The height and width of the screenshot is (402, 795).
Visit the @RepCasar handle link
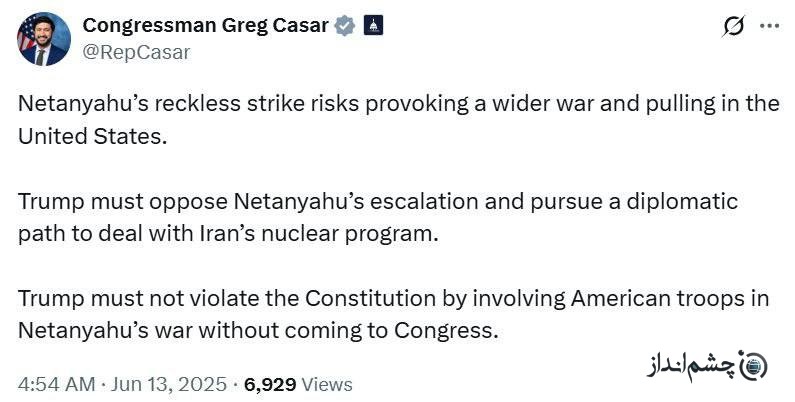tap(136, 52)
